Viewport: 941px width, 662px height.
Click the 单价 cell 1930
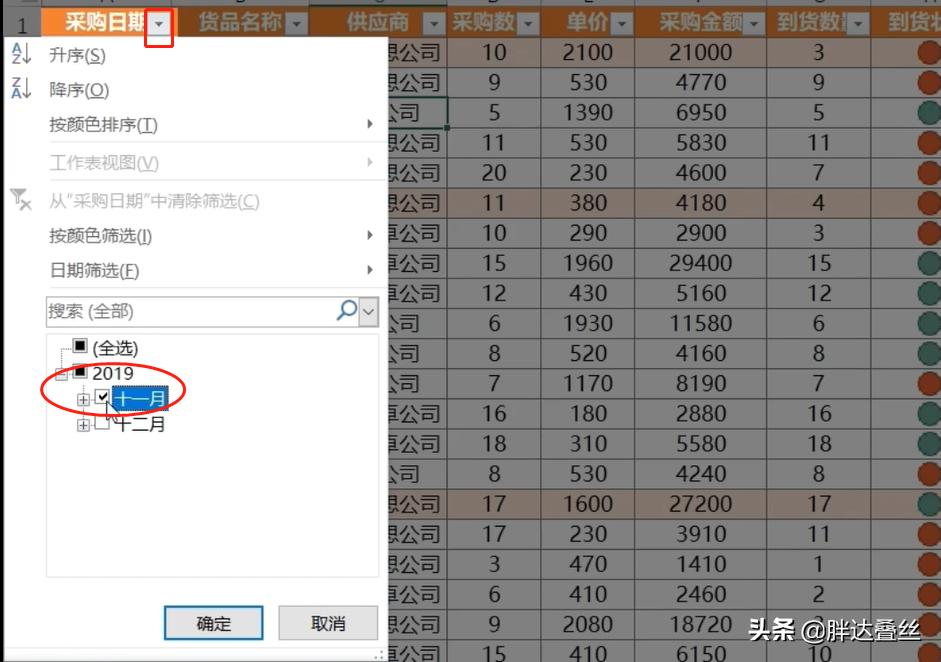coord(588,323)
